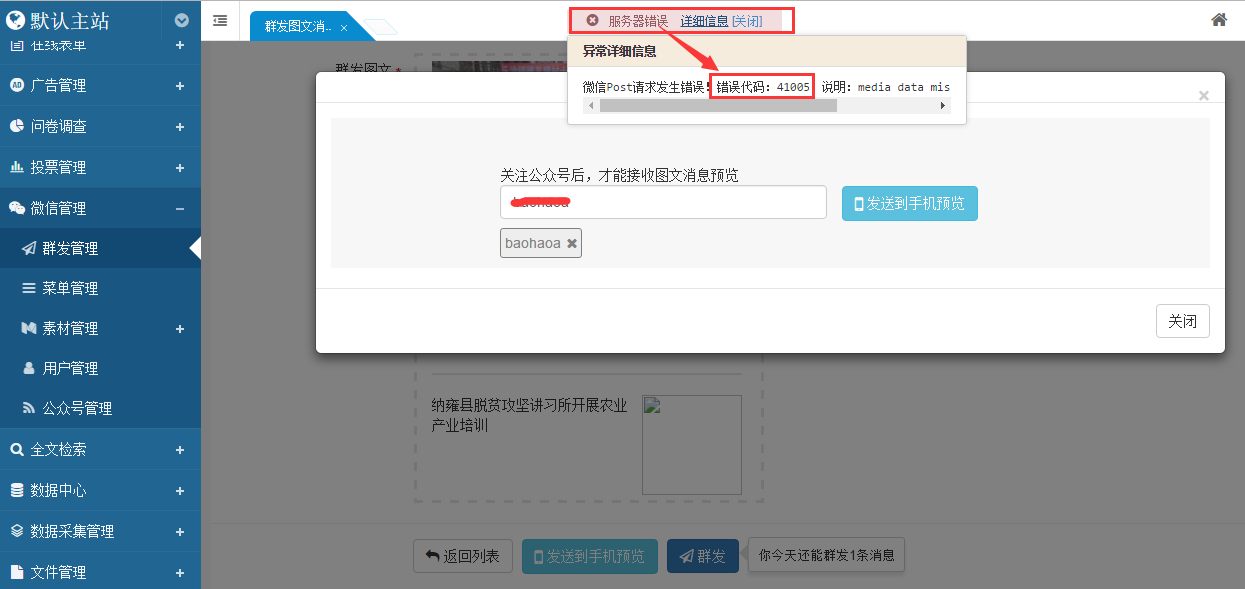Open 群发管理 in sidebar
Viewport: 1245px width, 589px height.
tap(70, 248)
